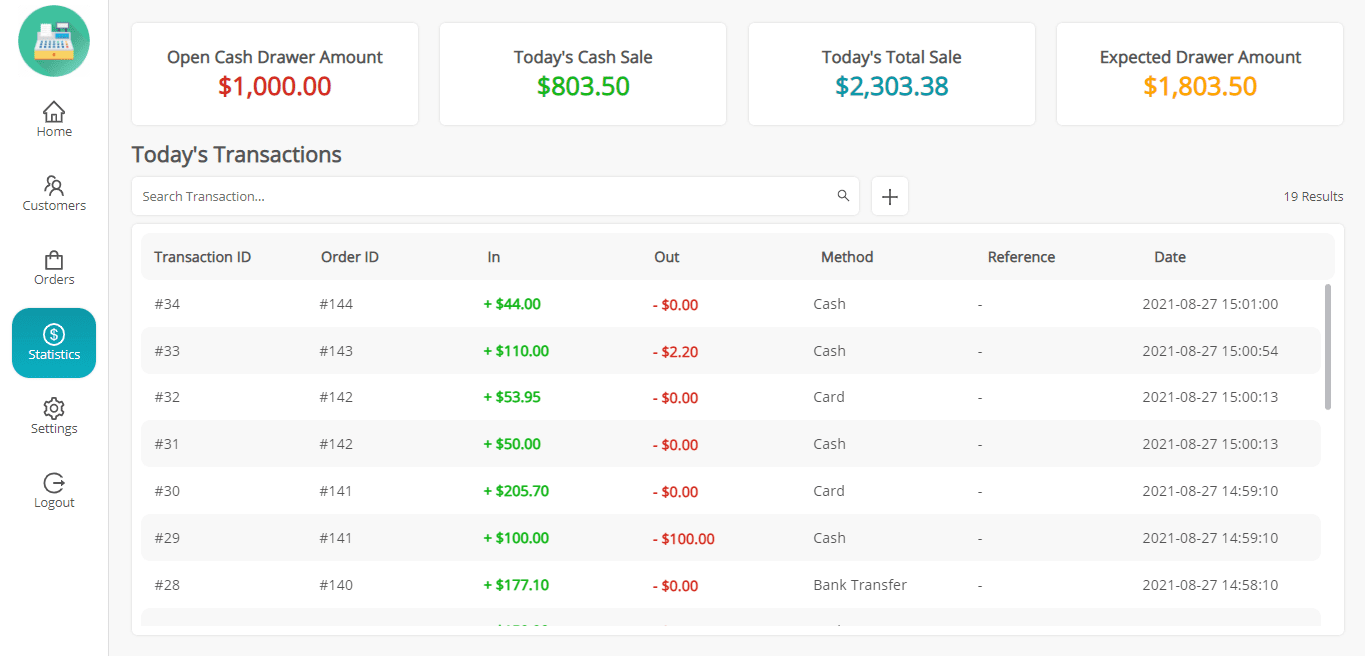Click the cash register app logo
The height and width of the screenshot is (656, 1365).
54,41
